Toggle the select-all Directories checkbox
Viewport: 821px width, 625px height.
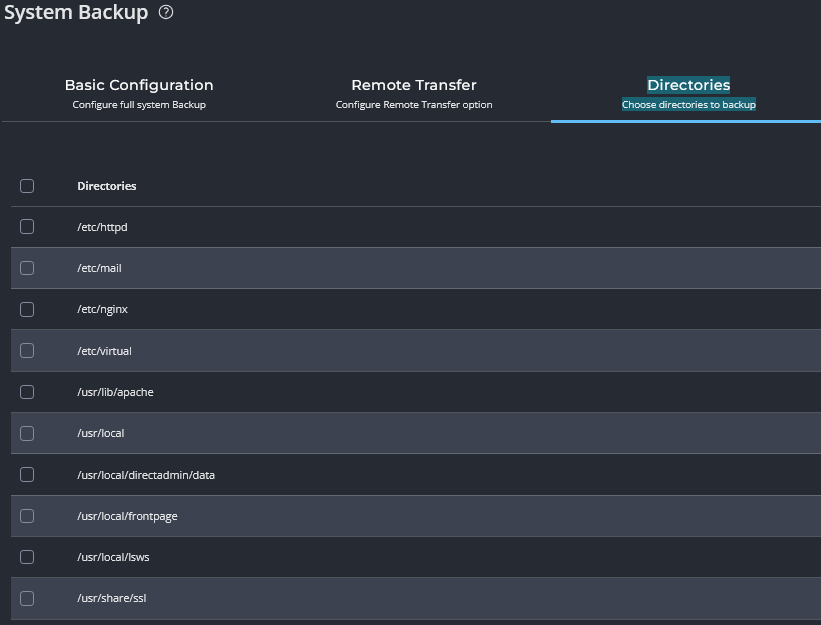tap(27, 186)
